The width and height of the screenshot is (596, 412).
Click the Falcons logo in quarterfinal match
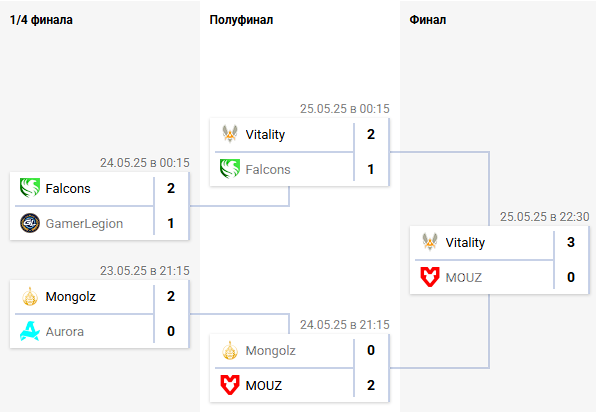click(30, 188)
